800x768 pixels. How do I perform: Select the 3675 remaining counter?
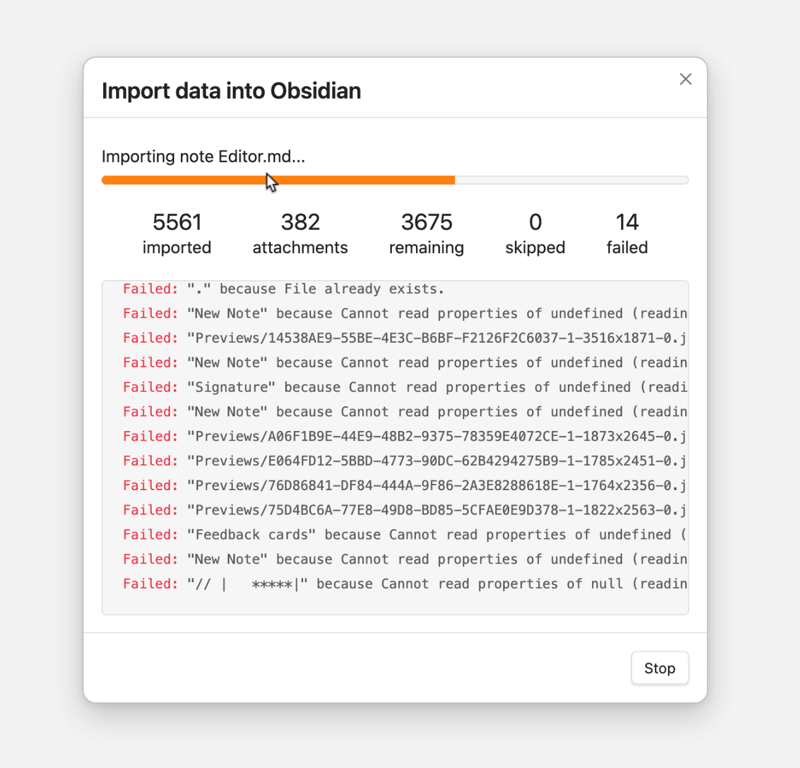click(426, 234)
